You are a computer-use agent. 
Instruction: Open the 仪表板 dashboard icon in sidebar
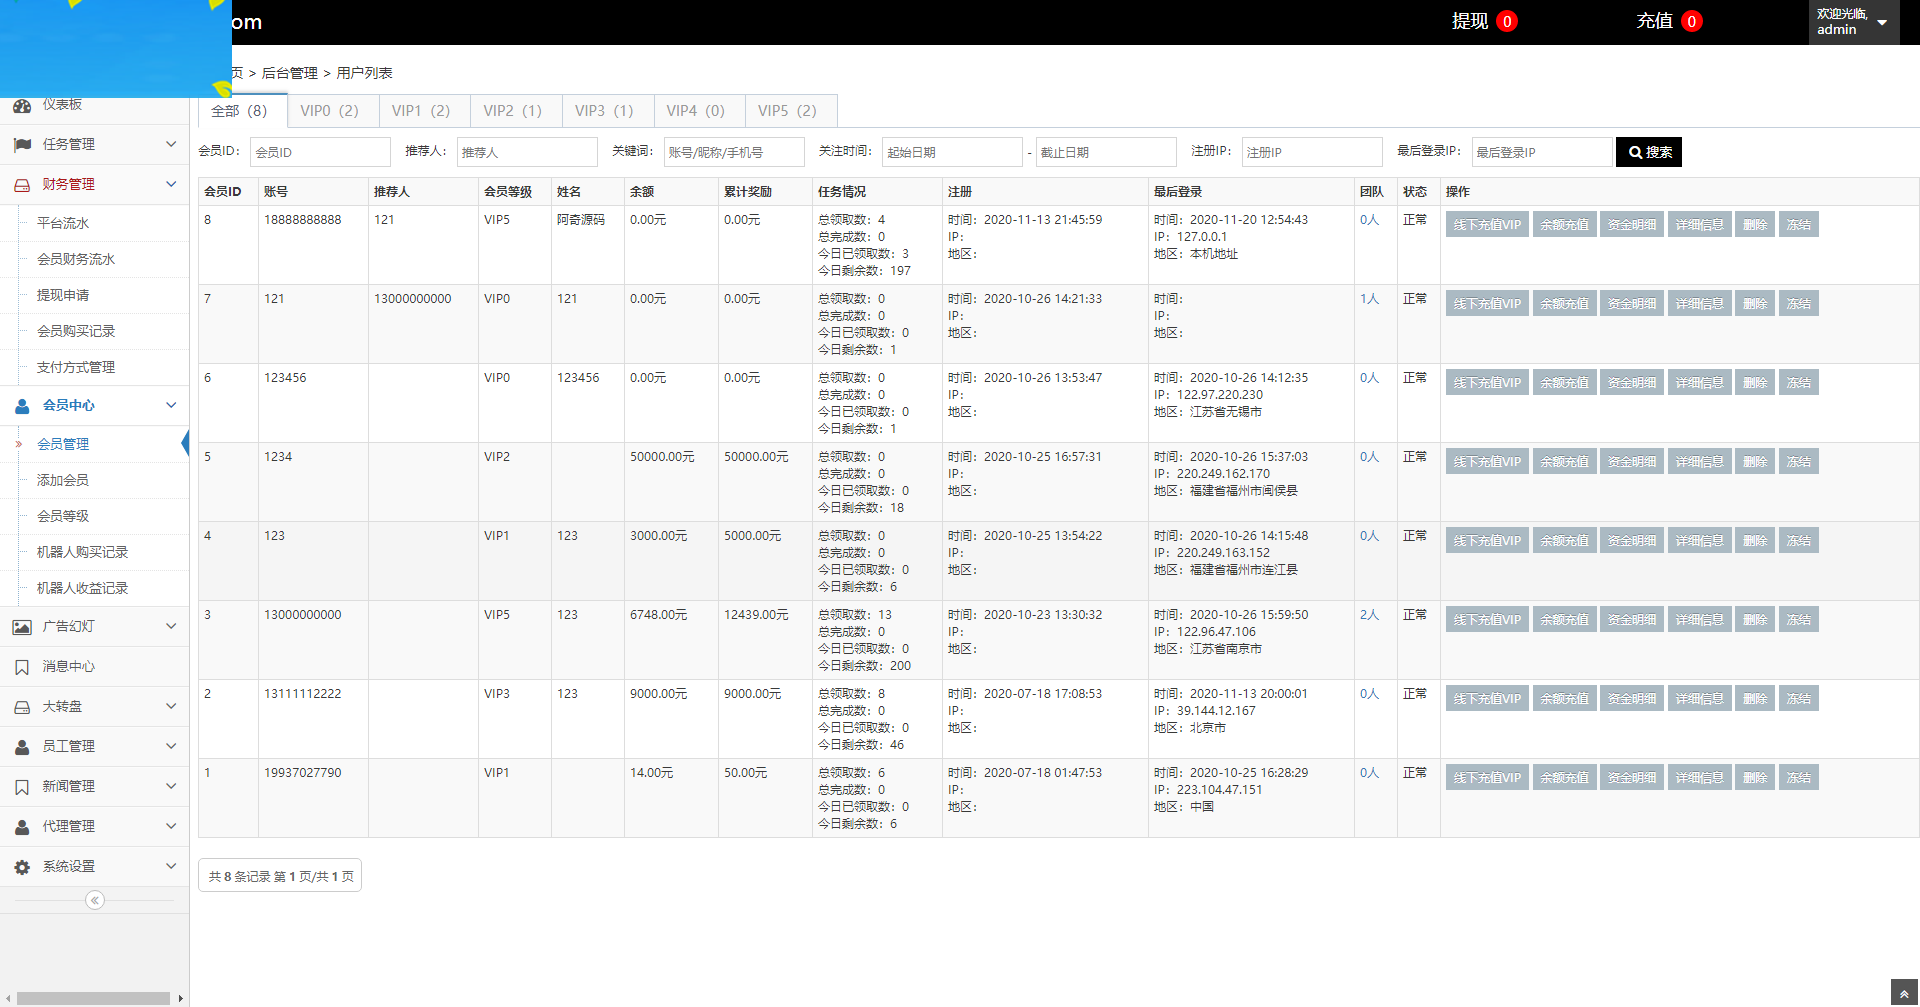(x=23, y=105)
